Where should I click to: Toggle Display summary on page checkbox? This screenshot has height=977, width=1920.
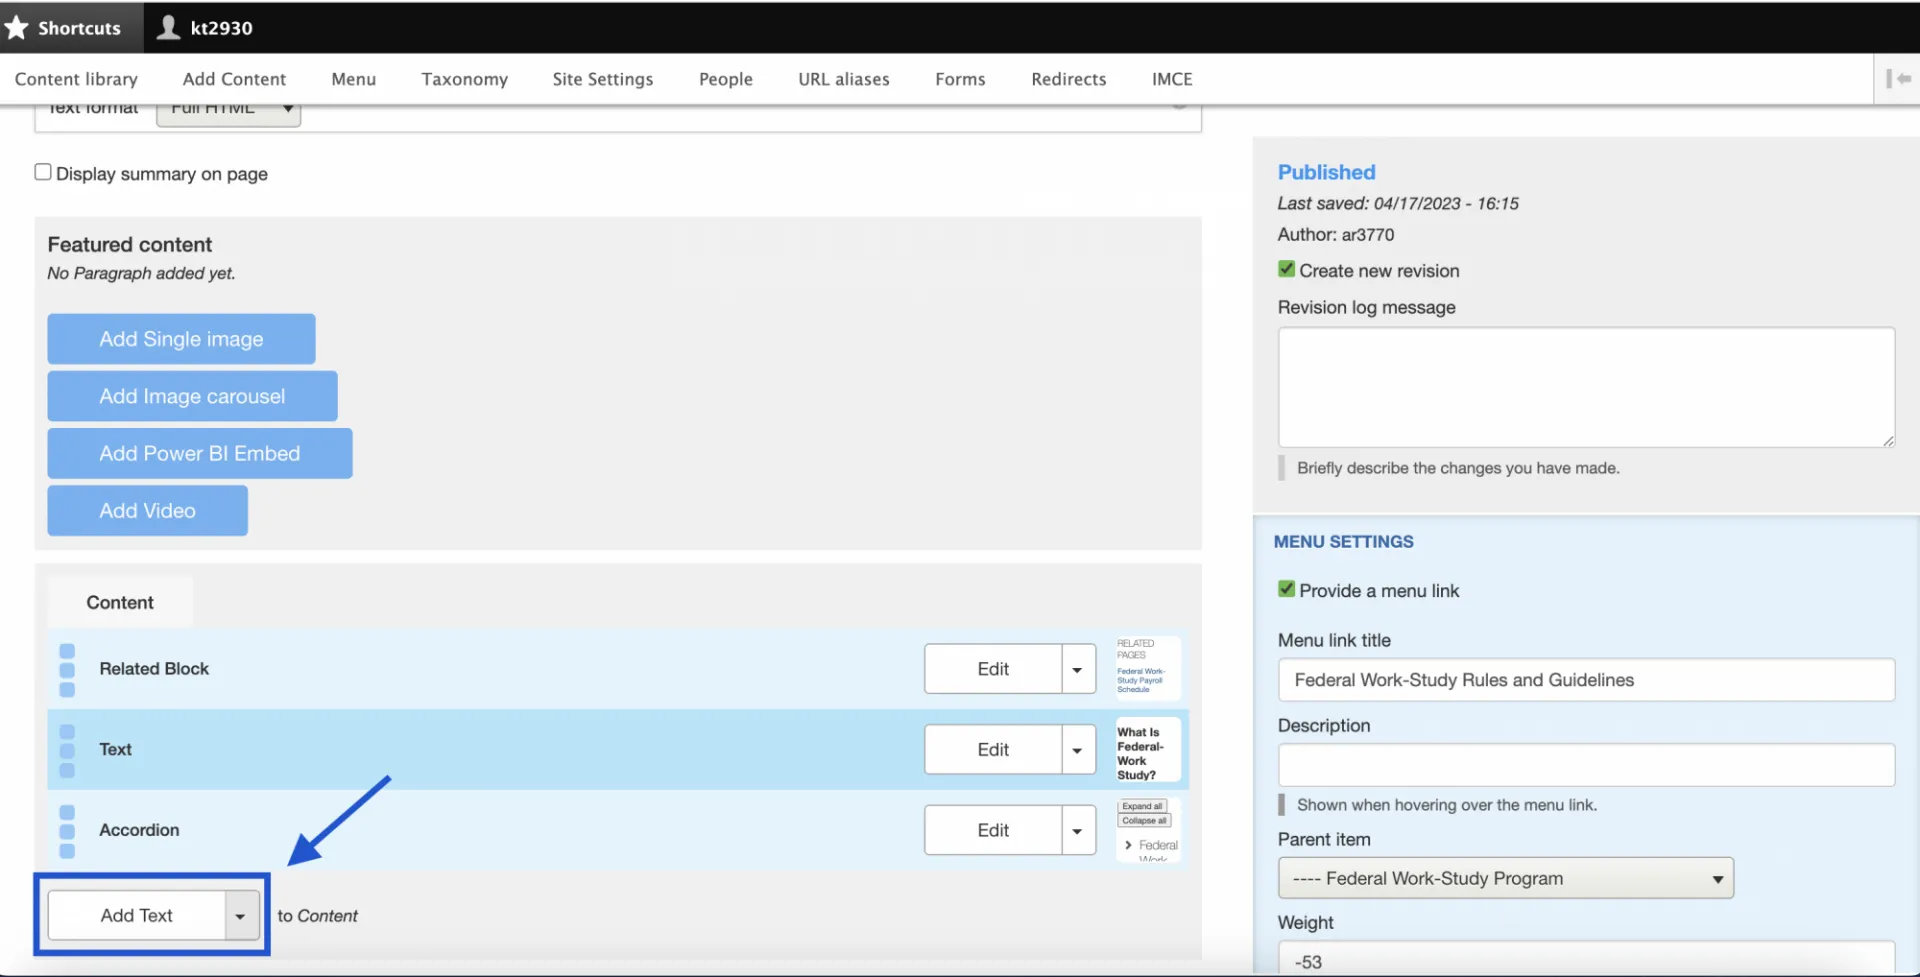tap(43, 172)
